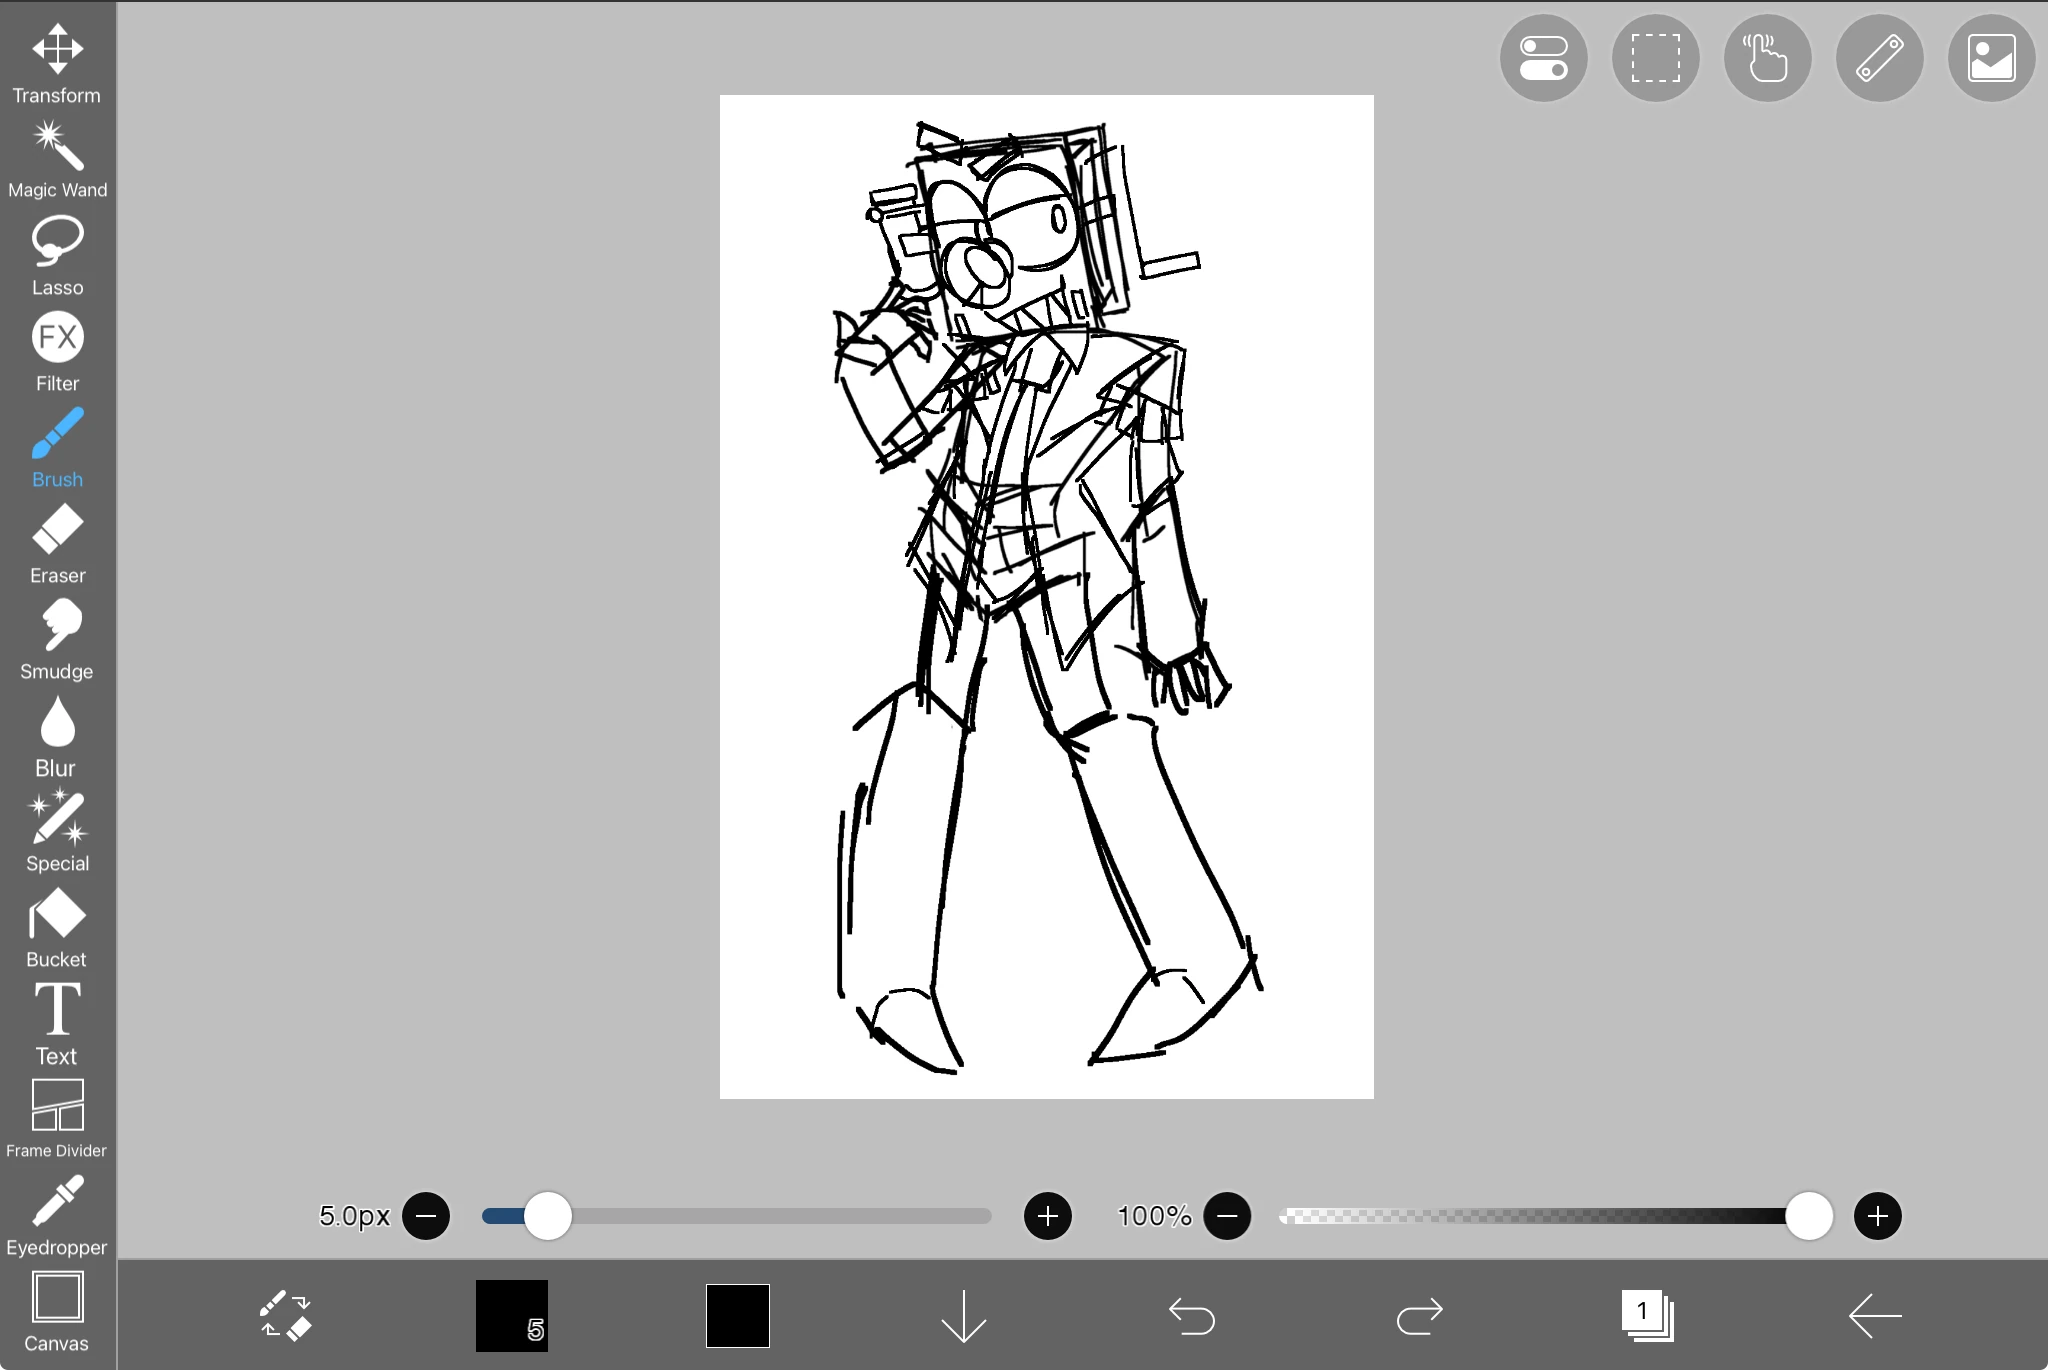Open the current black color swatch

737,1316
